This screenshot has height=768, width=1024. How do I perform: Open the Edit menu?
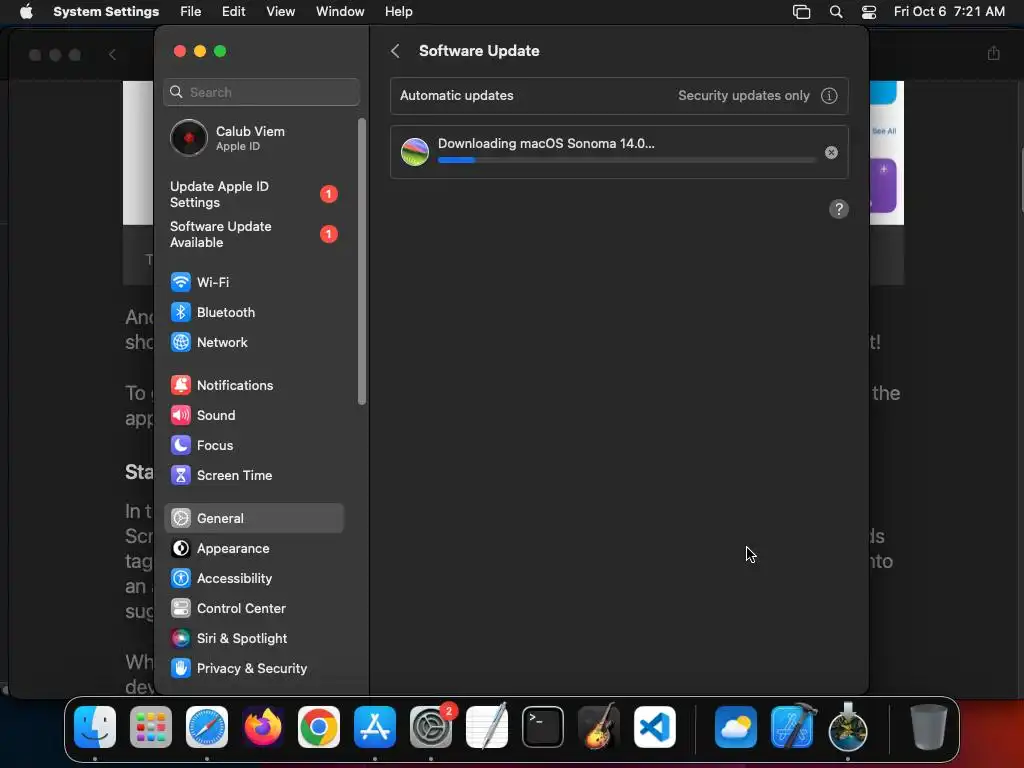pyautogui.click(x=233, y=12)
